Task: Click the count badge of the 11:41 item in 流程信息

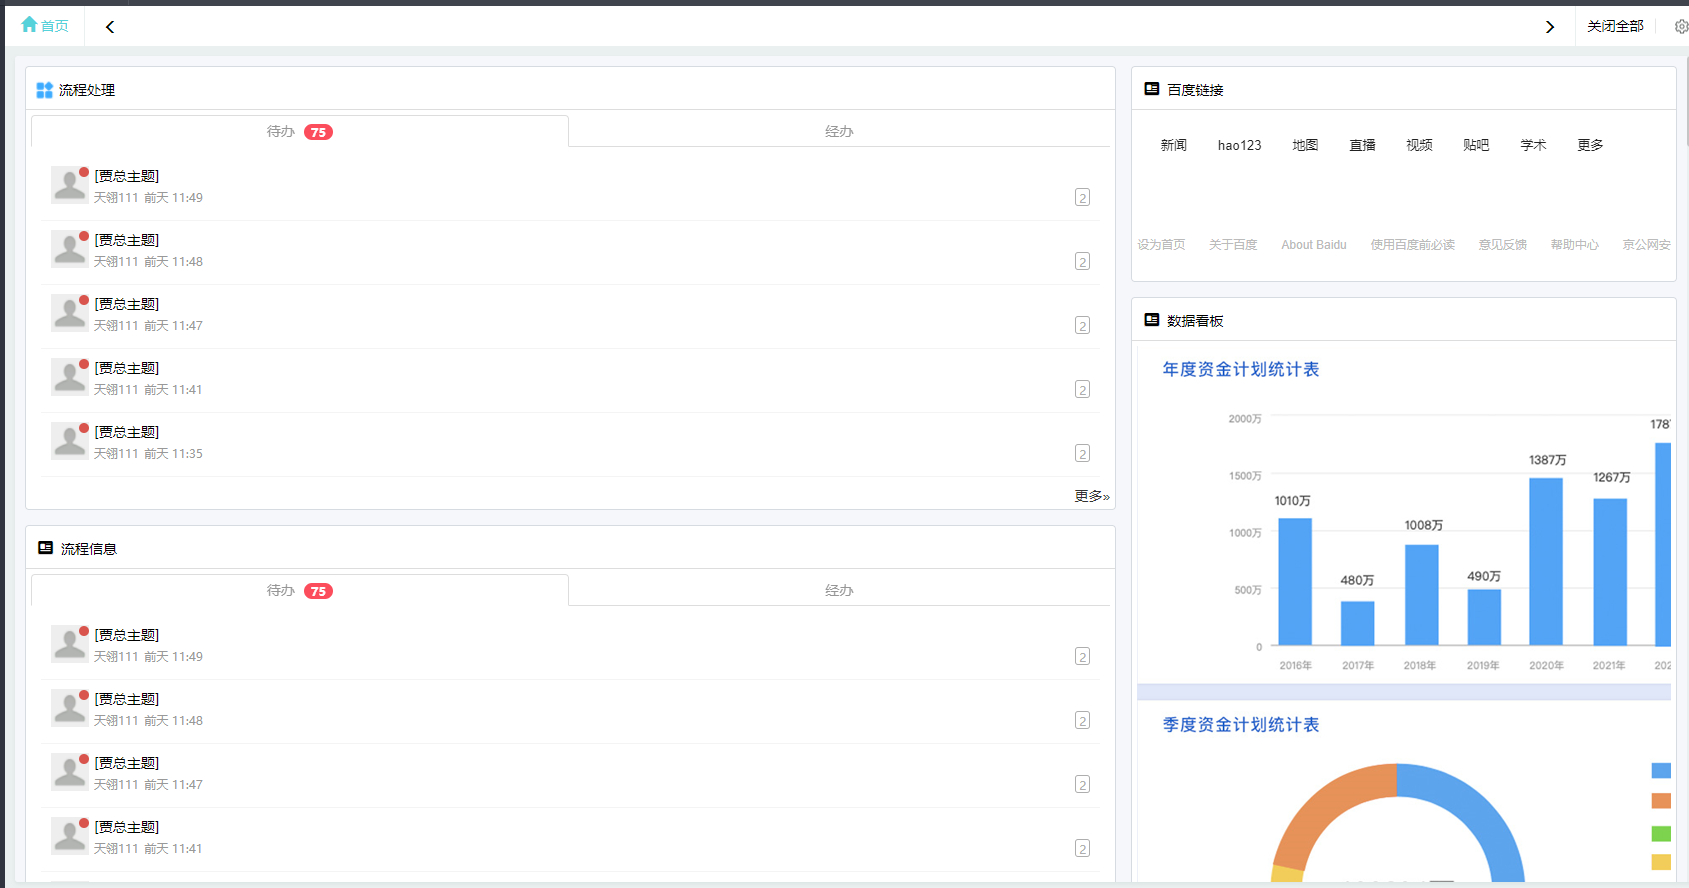Action: (x=1082, y=848)
